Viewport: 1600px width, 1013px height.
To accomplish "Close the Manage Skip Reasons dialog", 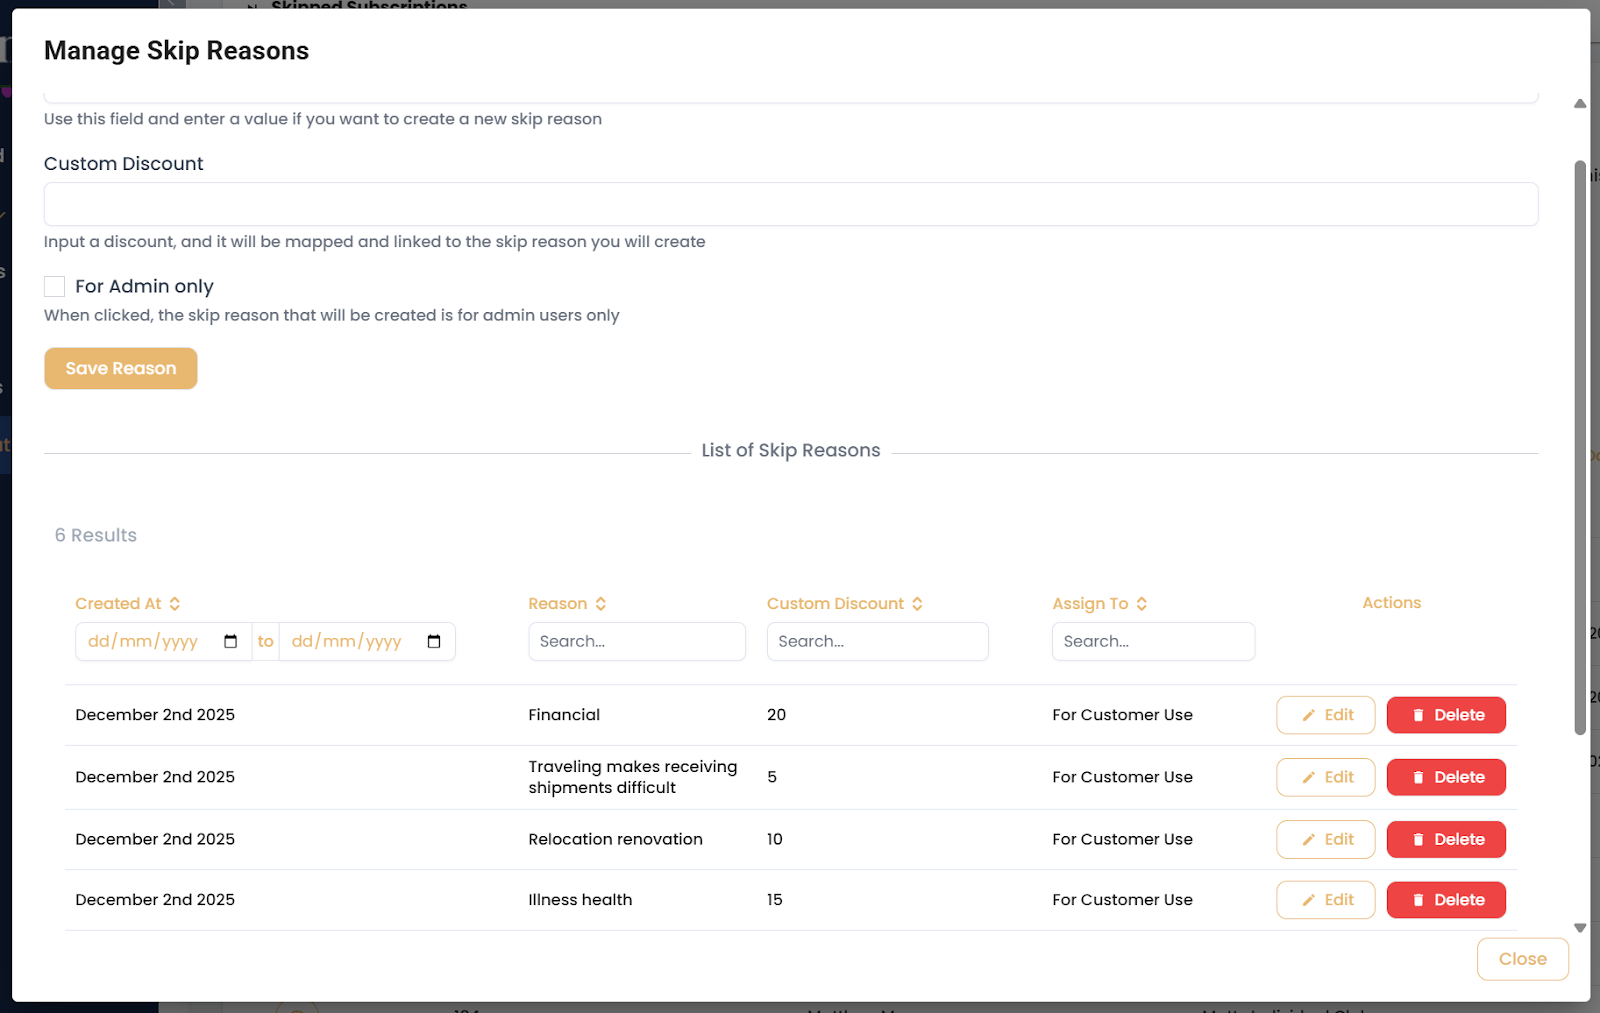I will (1523, 959).
